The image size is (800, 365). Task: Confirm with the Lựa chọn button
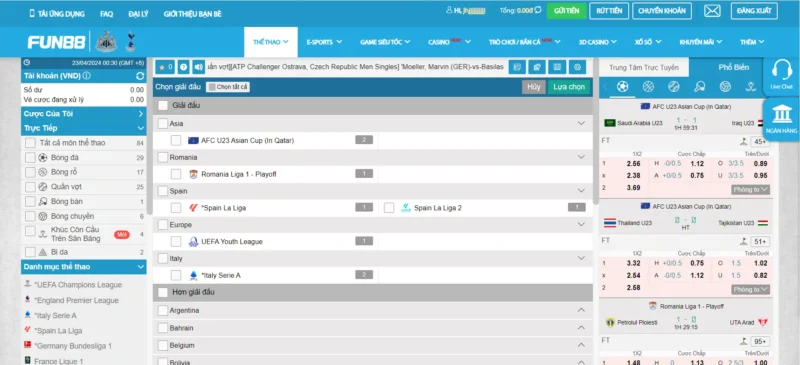[569, 87]
